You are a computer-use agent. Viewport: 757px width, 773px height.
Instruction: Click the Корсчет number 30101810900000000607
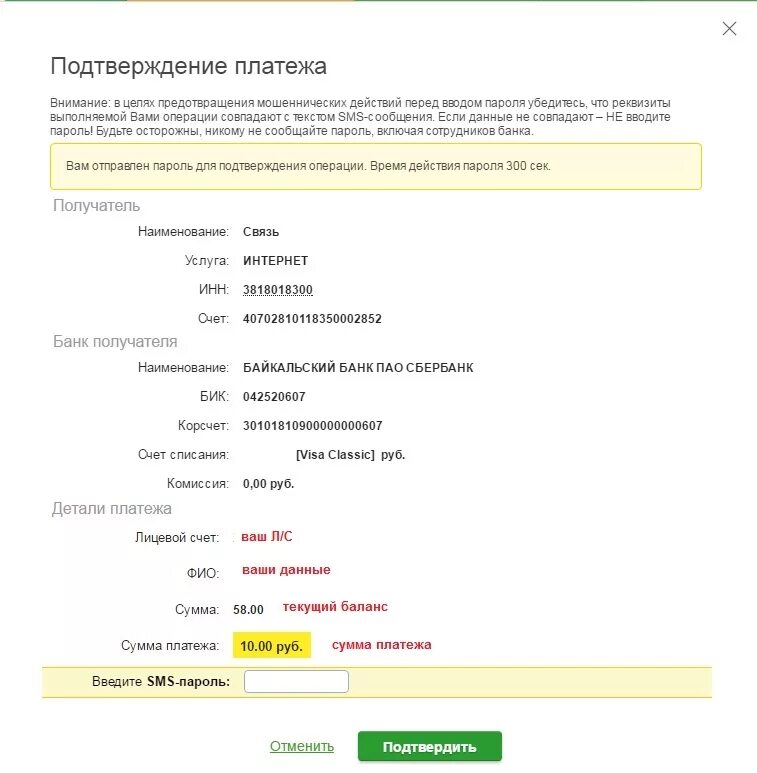(x=312, y=425)
